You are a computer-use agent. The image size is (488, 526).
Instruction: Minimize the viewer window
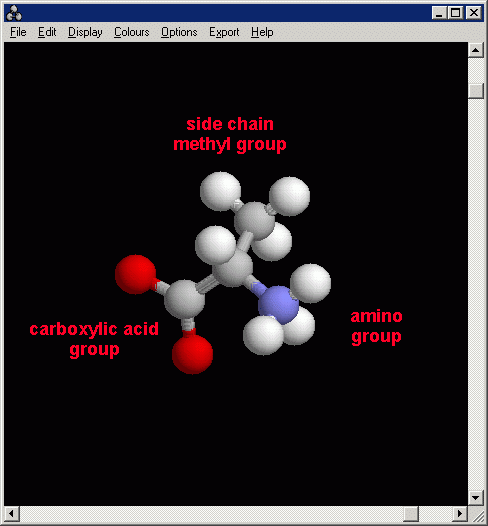click(x=439, y=13)
